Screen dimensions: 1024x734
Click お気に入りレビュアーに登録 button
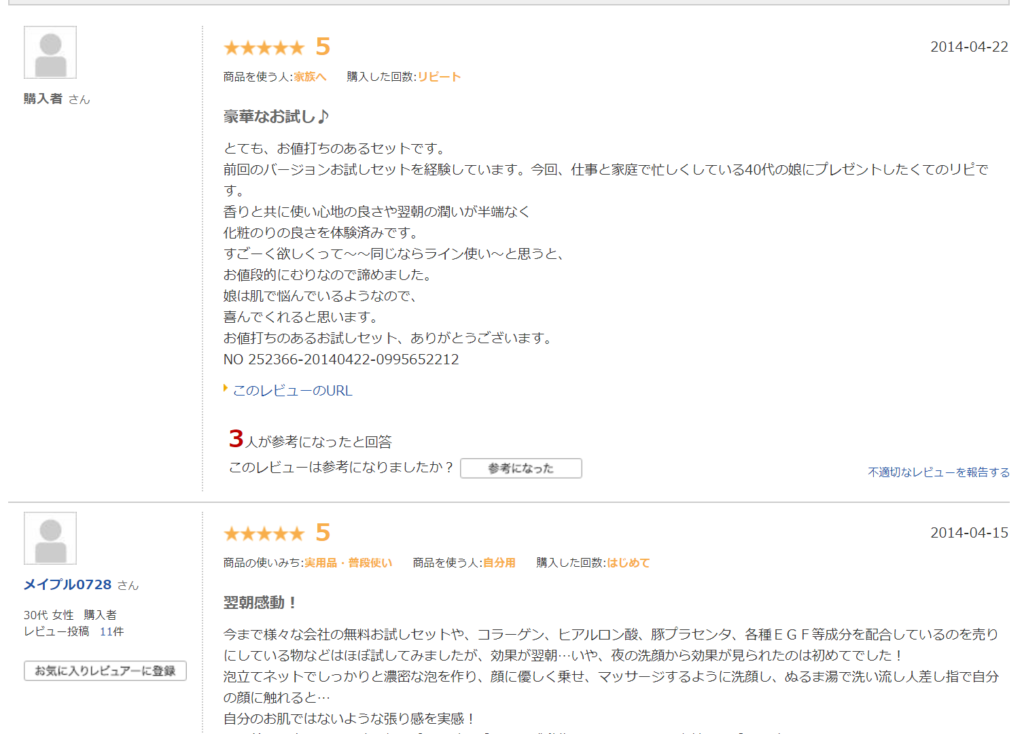(105, 671)
